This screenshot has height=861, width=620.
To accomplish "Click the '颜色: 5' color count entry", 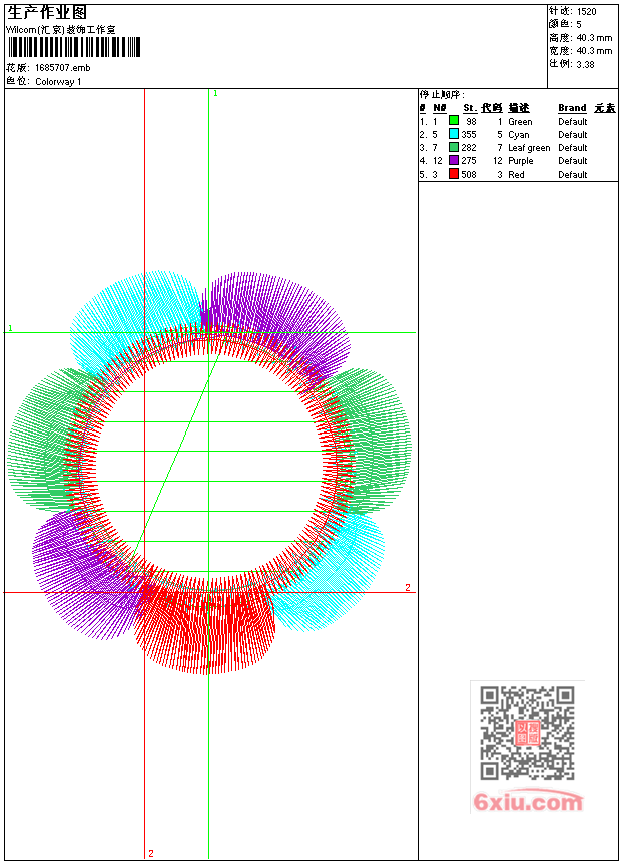I will click(x=565, y=25).
